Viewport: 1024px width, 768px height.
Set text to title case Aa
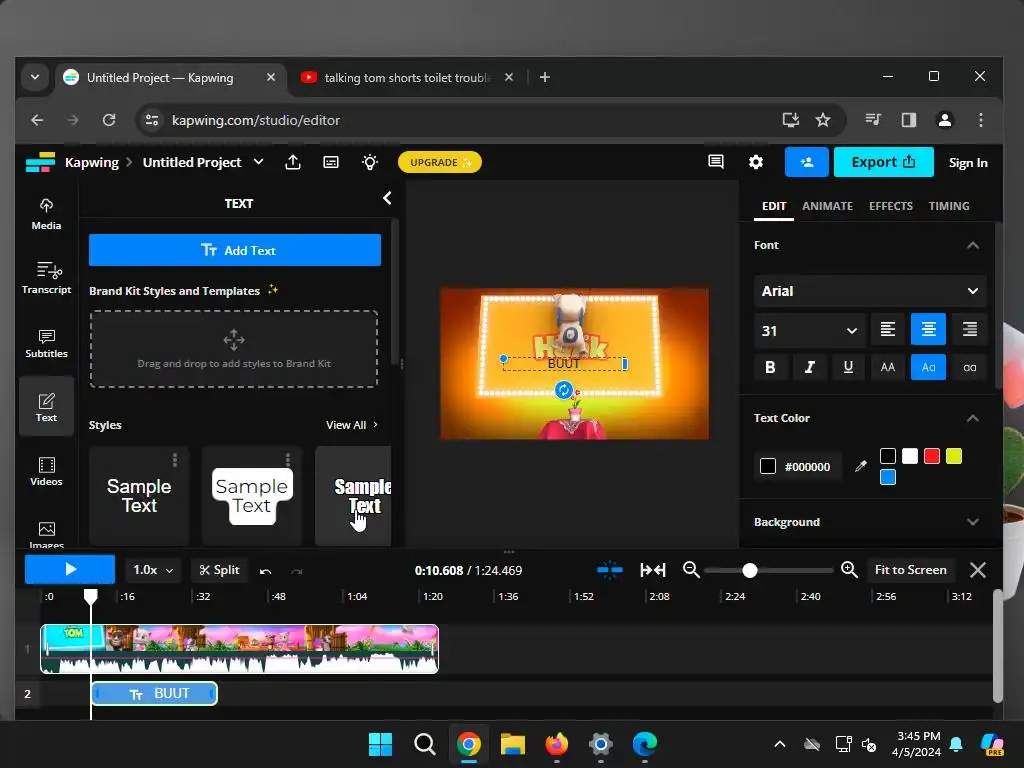tap(928, 367)
